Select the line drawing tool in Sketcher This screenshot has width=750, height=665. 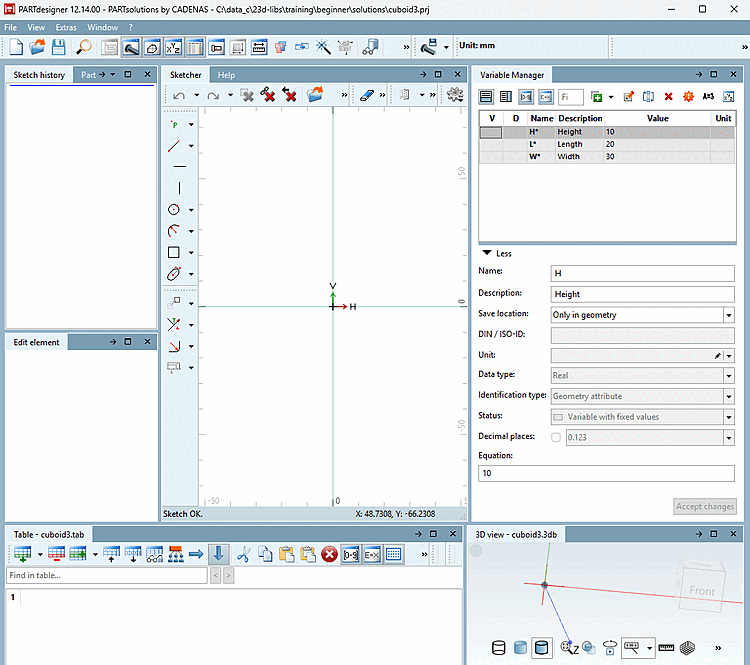tap(174, 146)
